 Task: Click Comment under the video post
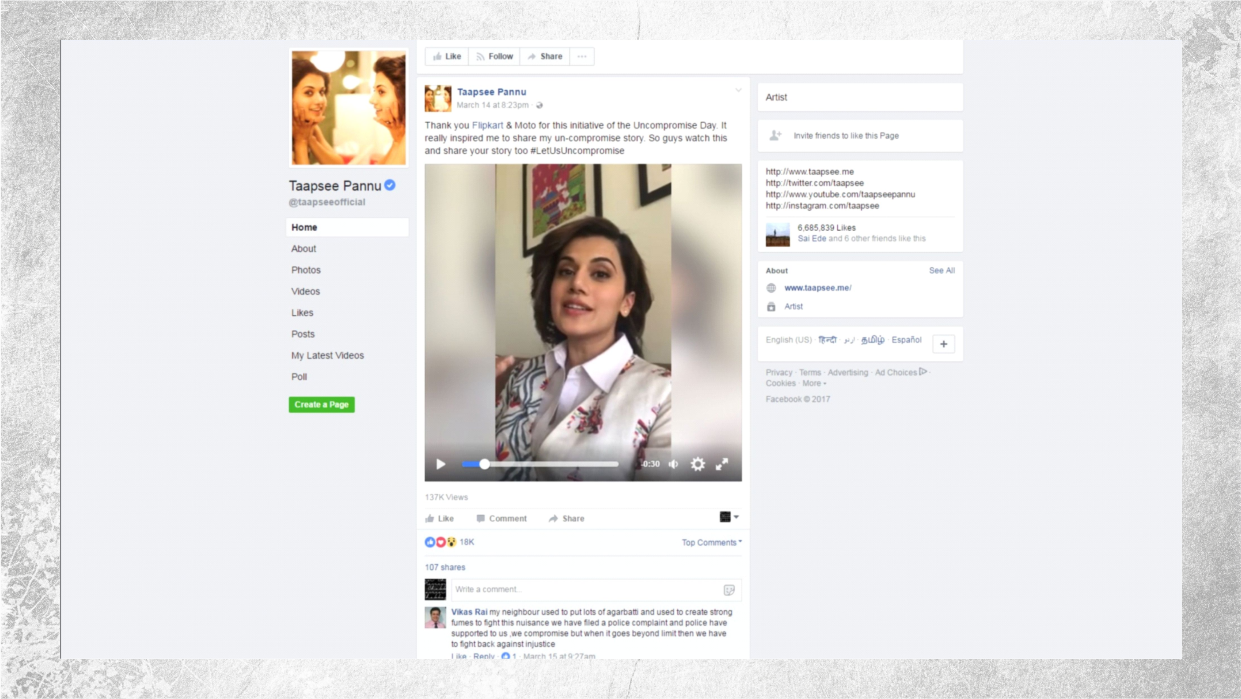point(502,519)
